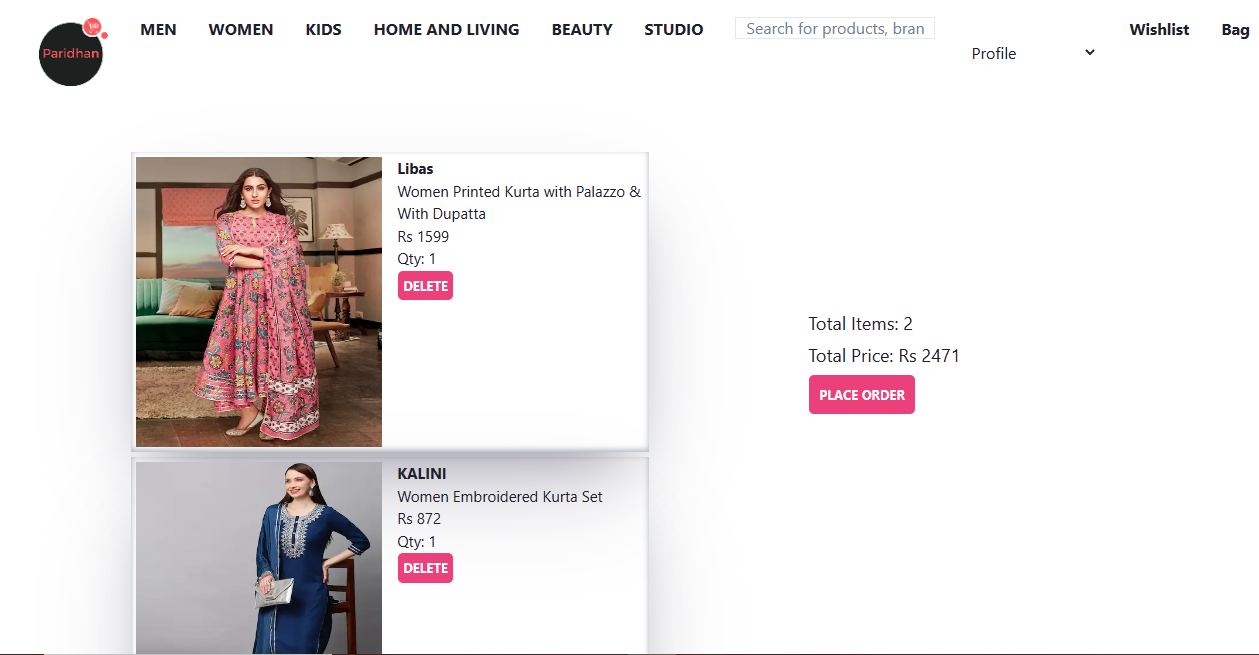
Task: Open the WOMEN menu
Action: pos(241,30)
